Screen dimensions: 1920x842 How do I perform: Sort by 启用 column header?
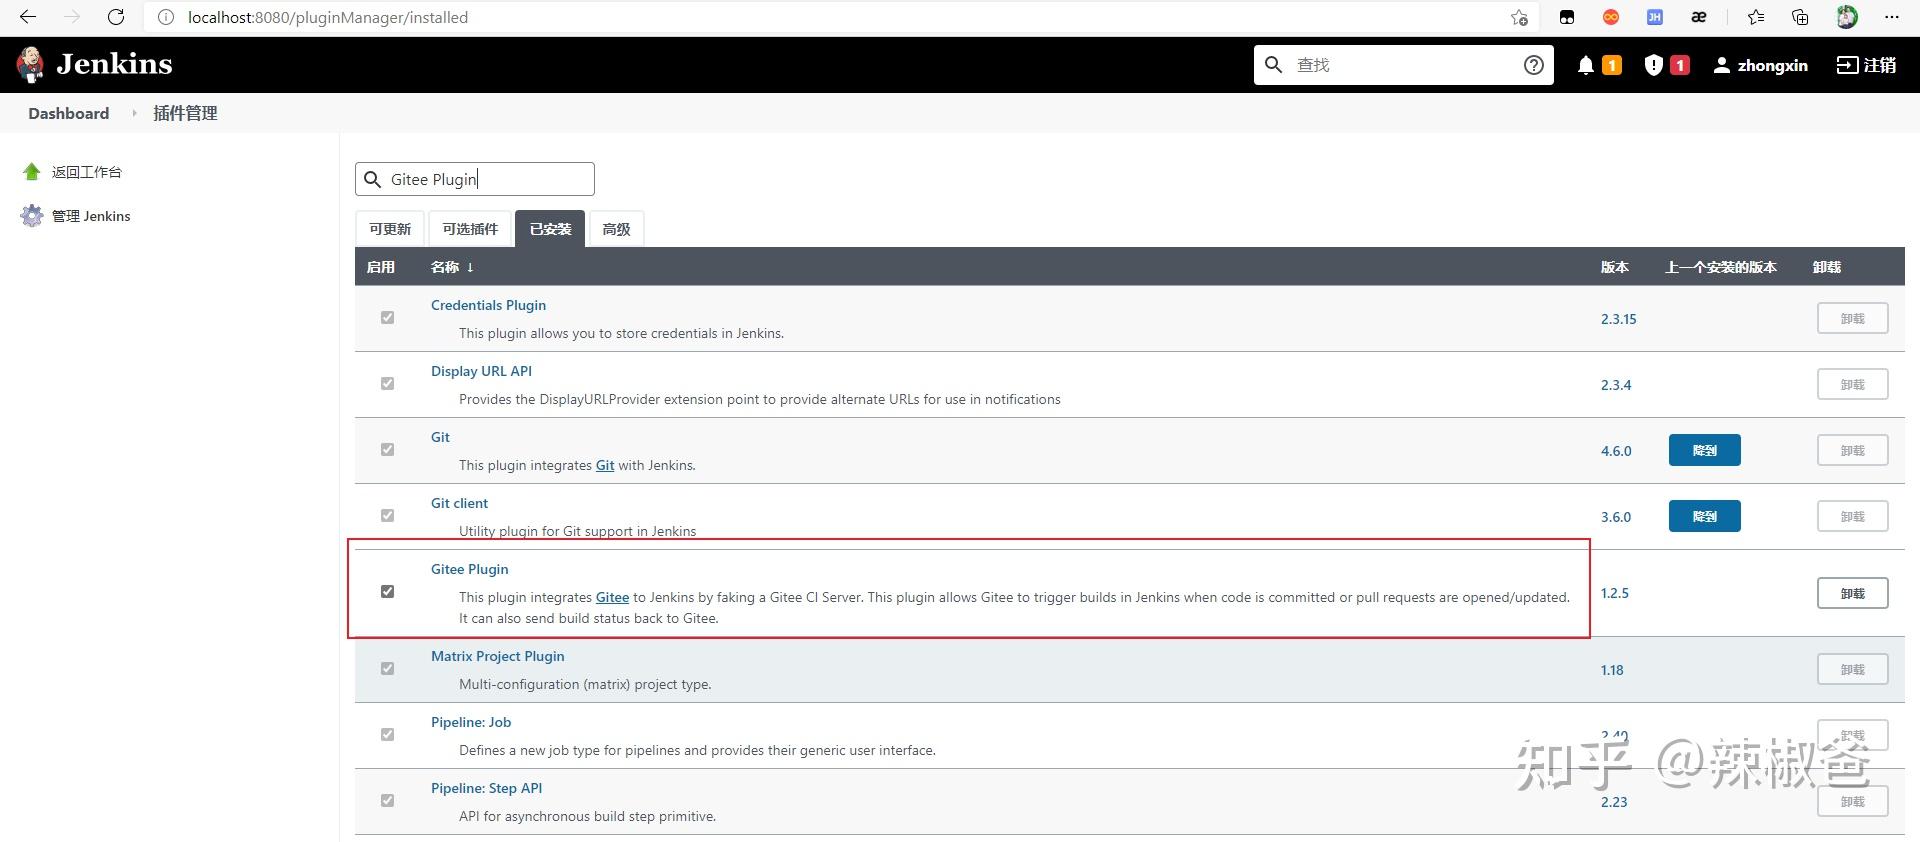380,267
